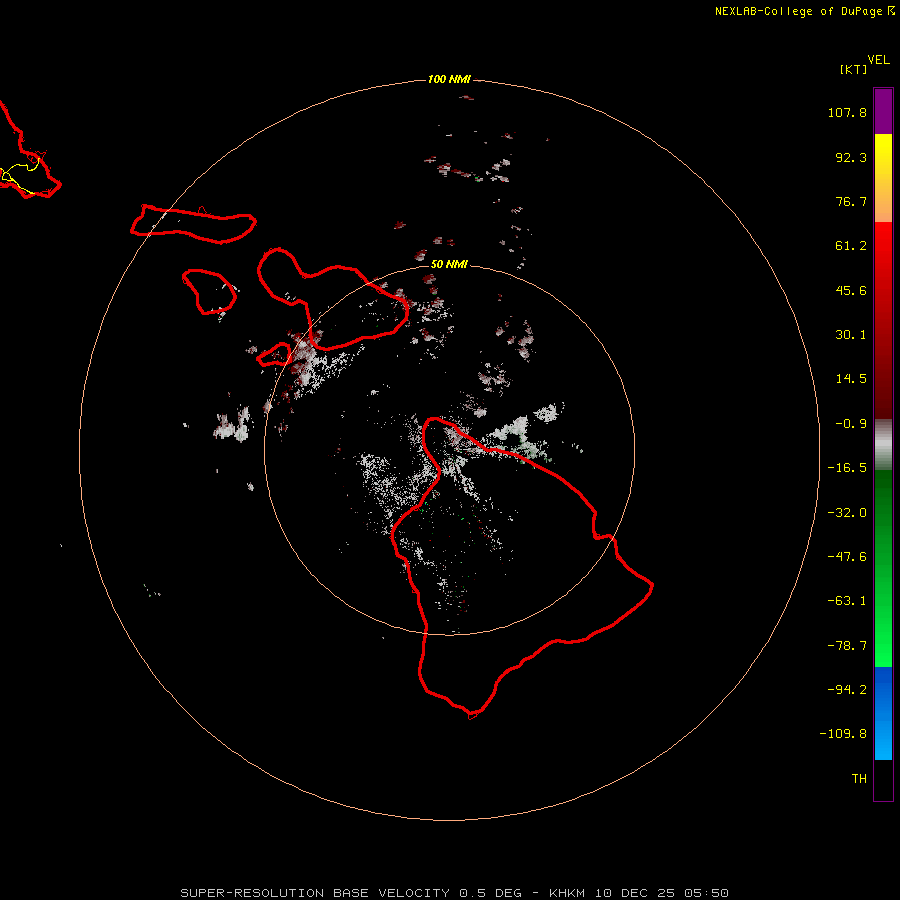The height and width of the screenshot is (900, 900).
Task: Click the 45.6 velocity scale value
Action: point(851,290)
